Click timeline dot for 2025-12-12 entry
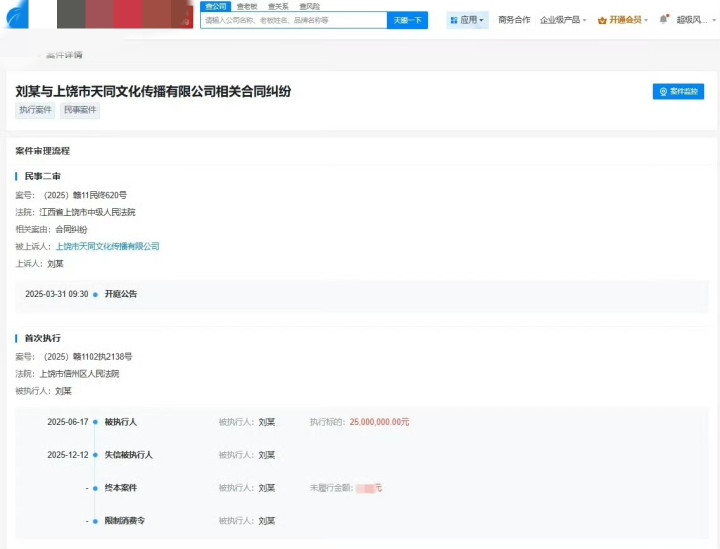The width and height of the screenshot is (720, 549). click(x=96, y=455)
